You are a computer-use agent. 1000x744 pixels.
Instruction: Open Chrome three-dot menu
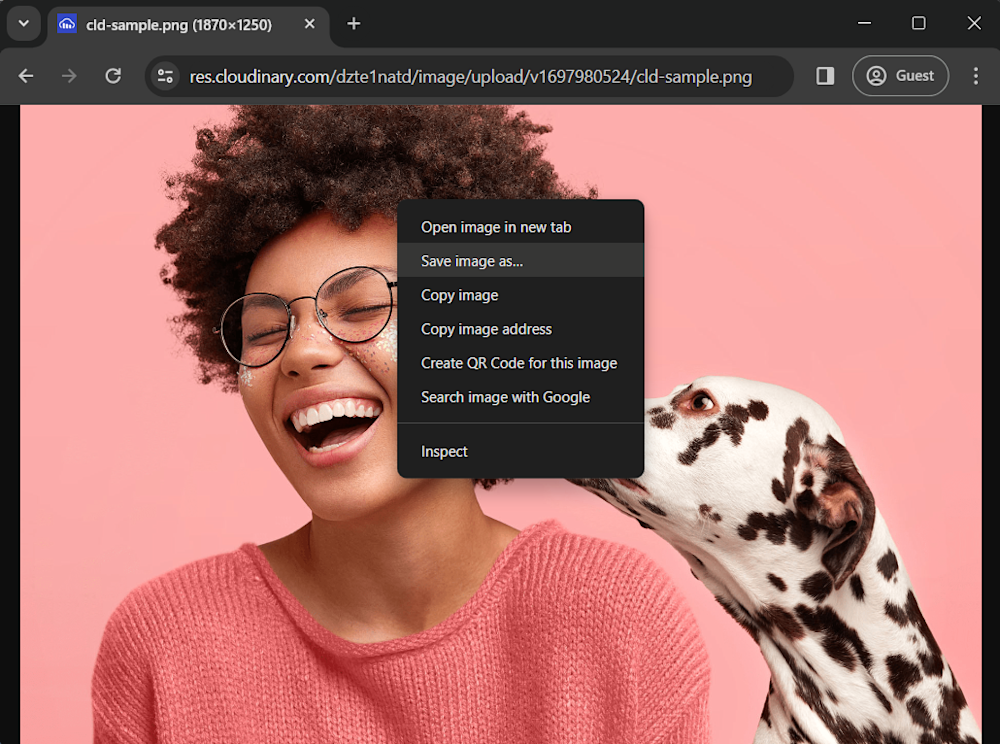975,76
